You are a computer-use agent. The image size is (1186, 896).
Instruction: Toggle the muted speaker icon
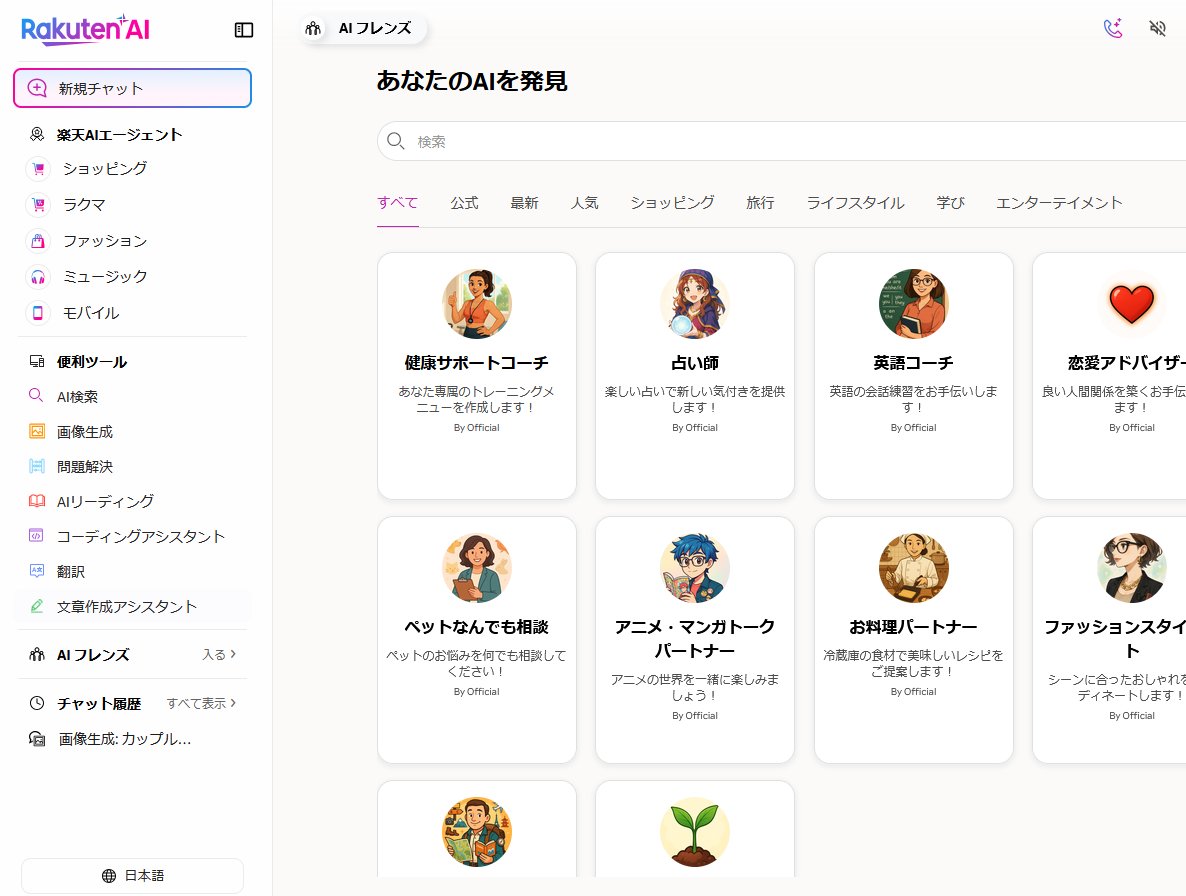click(1157, 29)
